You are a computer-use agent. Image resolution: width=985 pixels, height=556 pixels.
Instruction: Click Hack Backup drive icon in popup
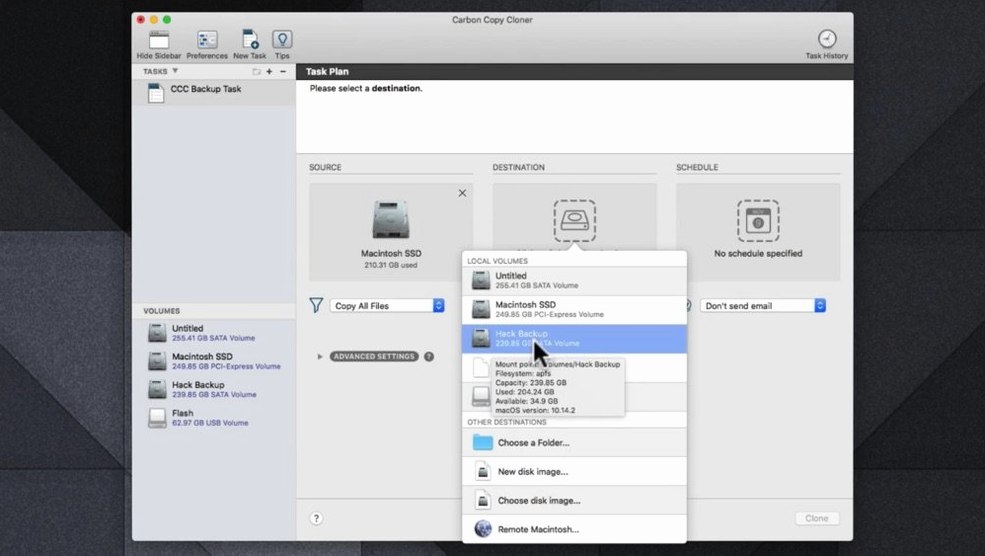click(481, 338)
